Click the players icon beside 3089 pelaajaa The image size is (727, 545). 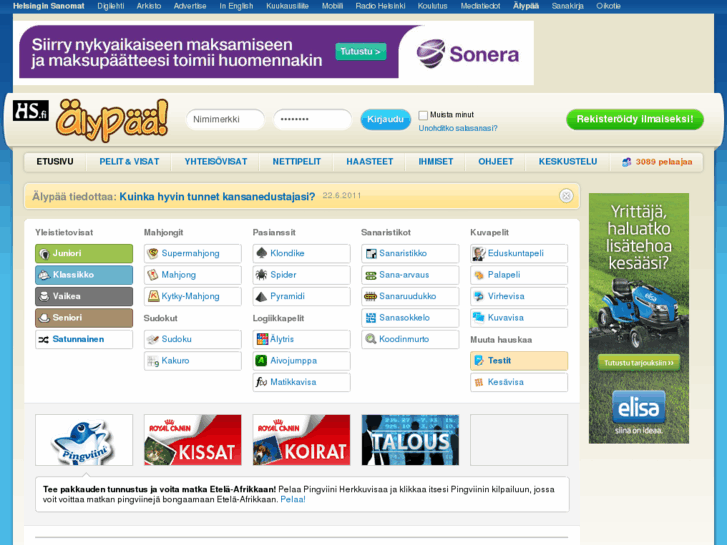626,162
